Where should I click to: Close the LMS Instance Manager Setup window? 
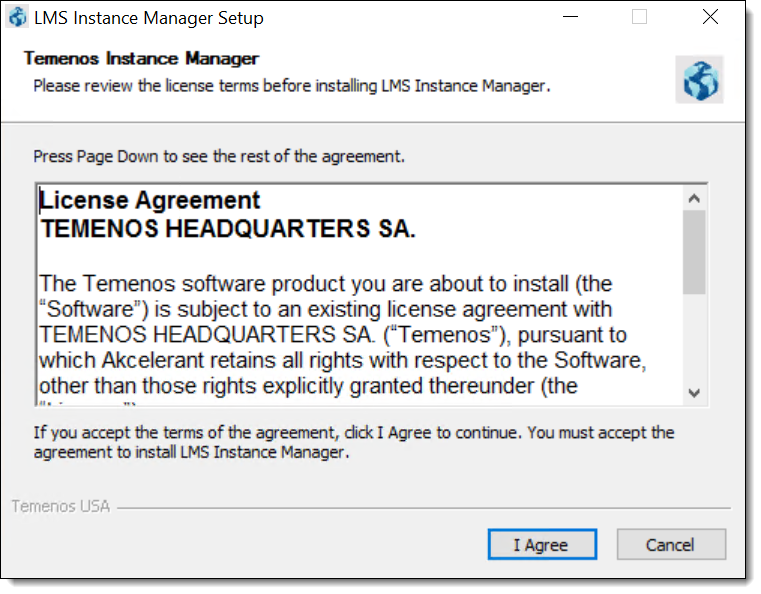710,17
